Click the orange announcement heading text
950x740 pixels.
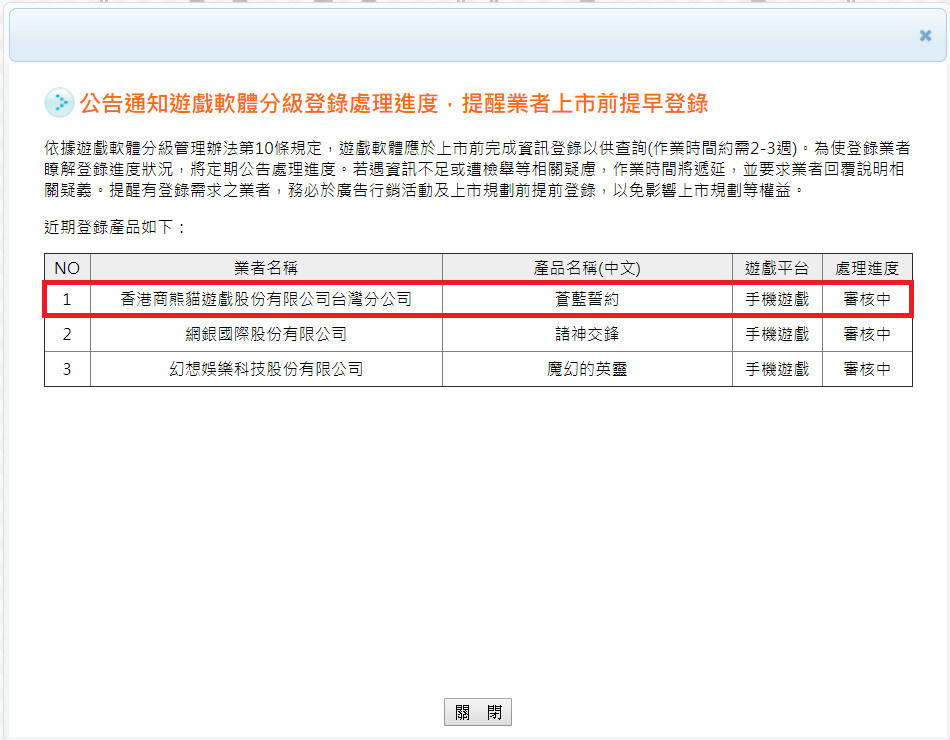tap(393, 103)
